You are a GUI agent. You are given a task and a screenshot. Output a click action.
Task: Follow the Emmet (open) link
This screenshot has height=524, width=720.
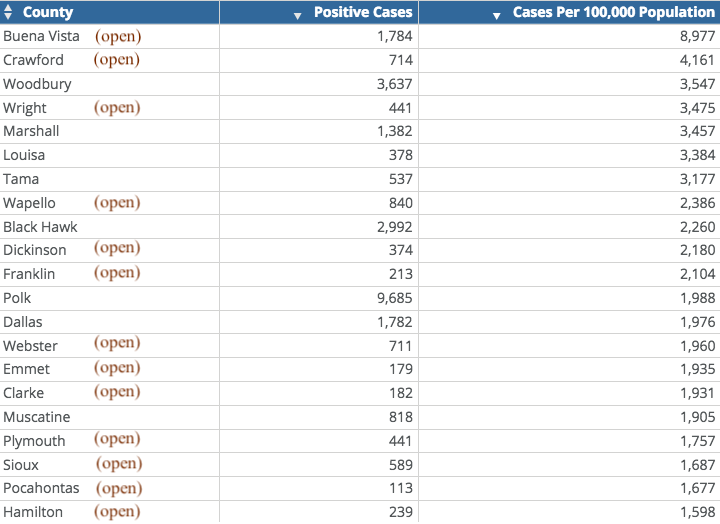pos(117,368)
